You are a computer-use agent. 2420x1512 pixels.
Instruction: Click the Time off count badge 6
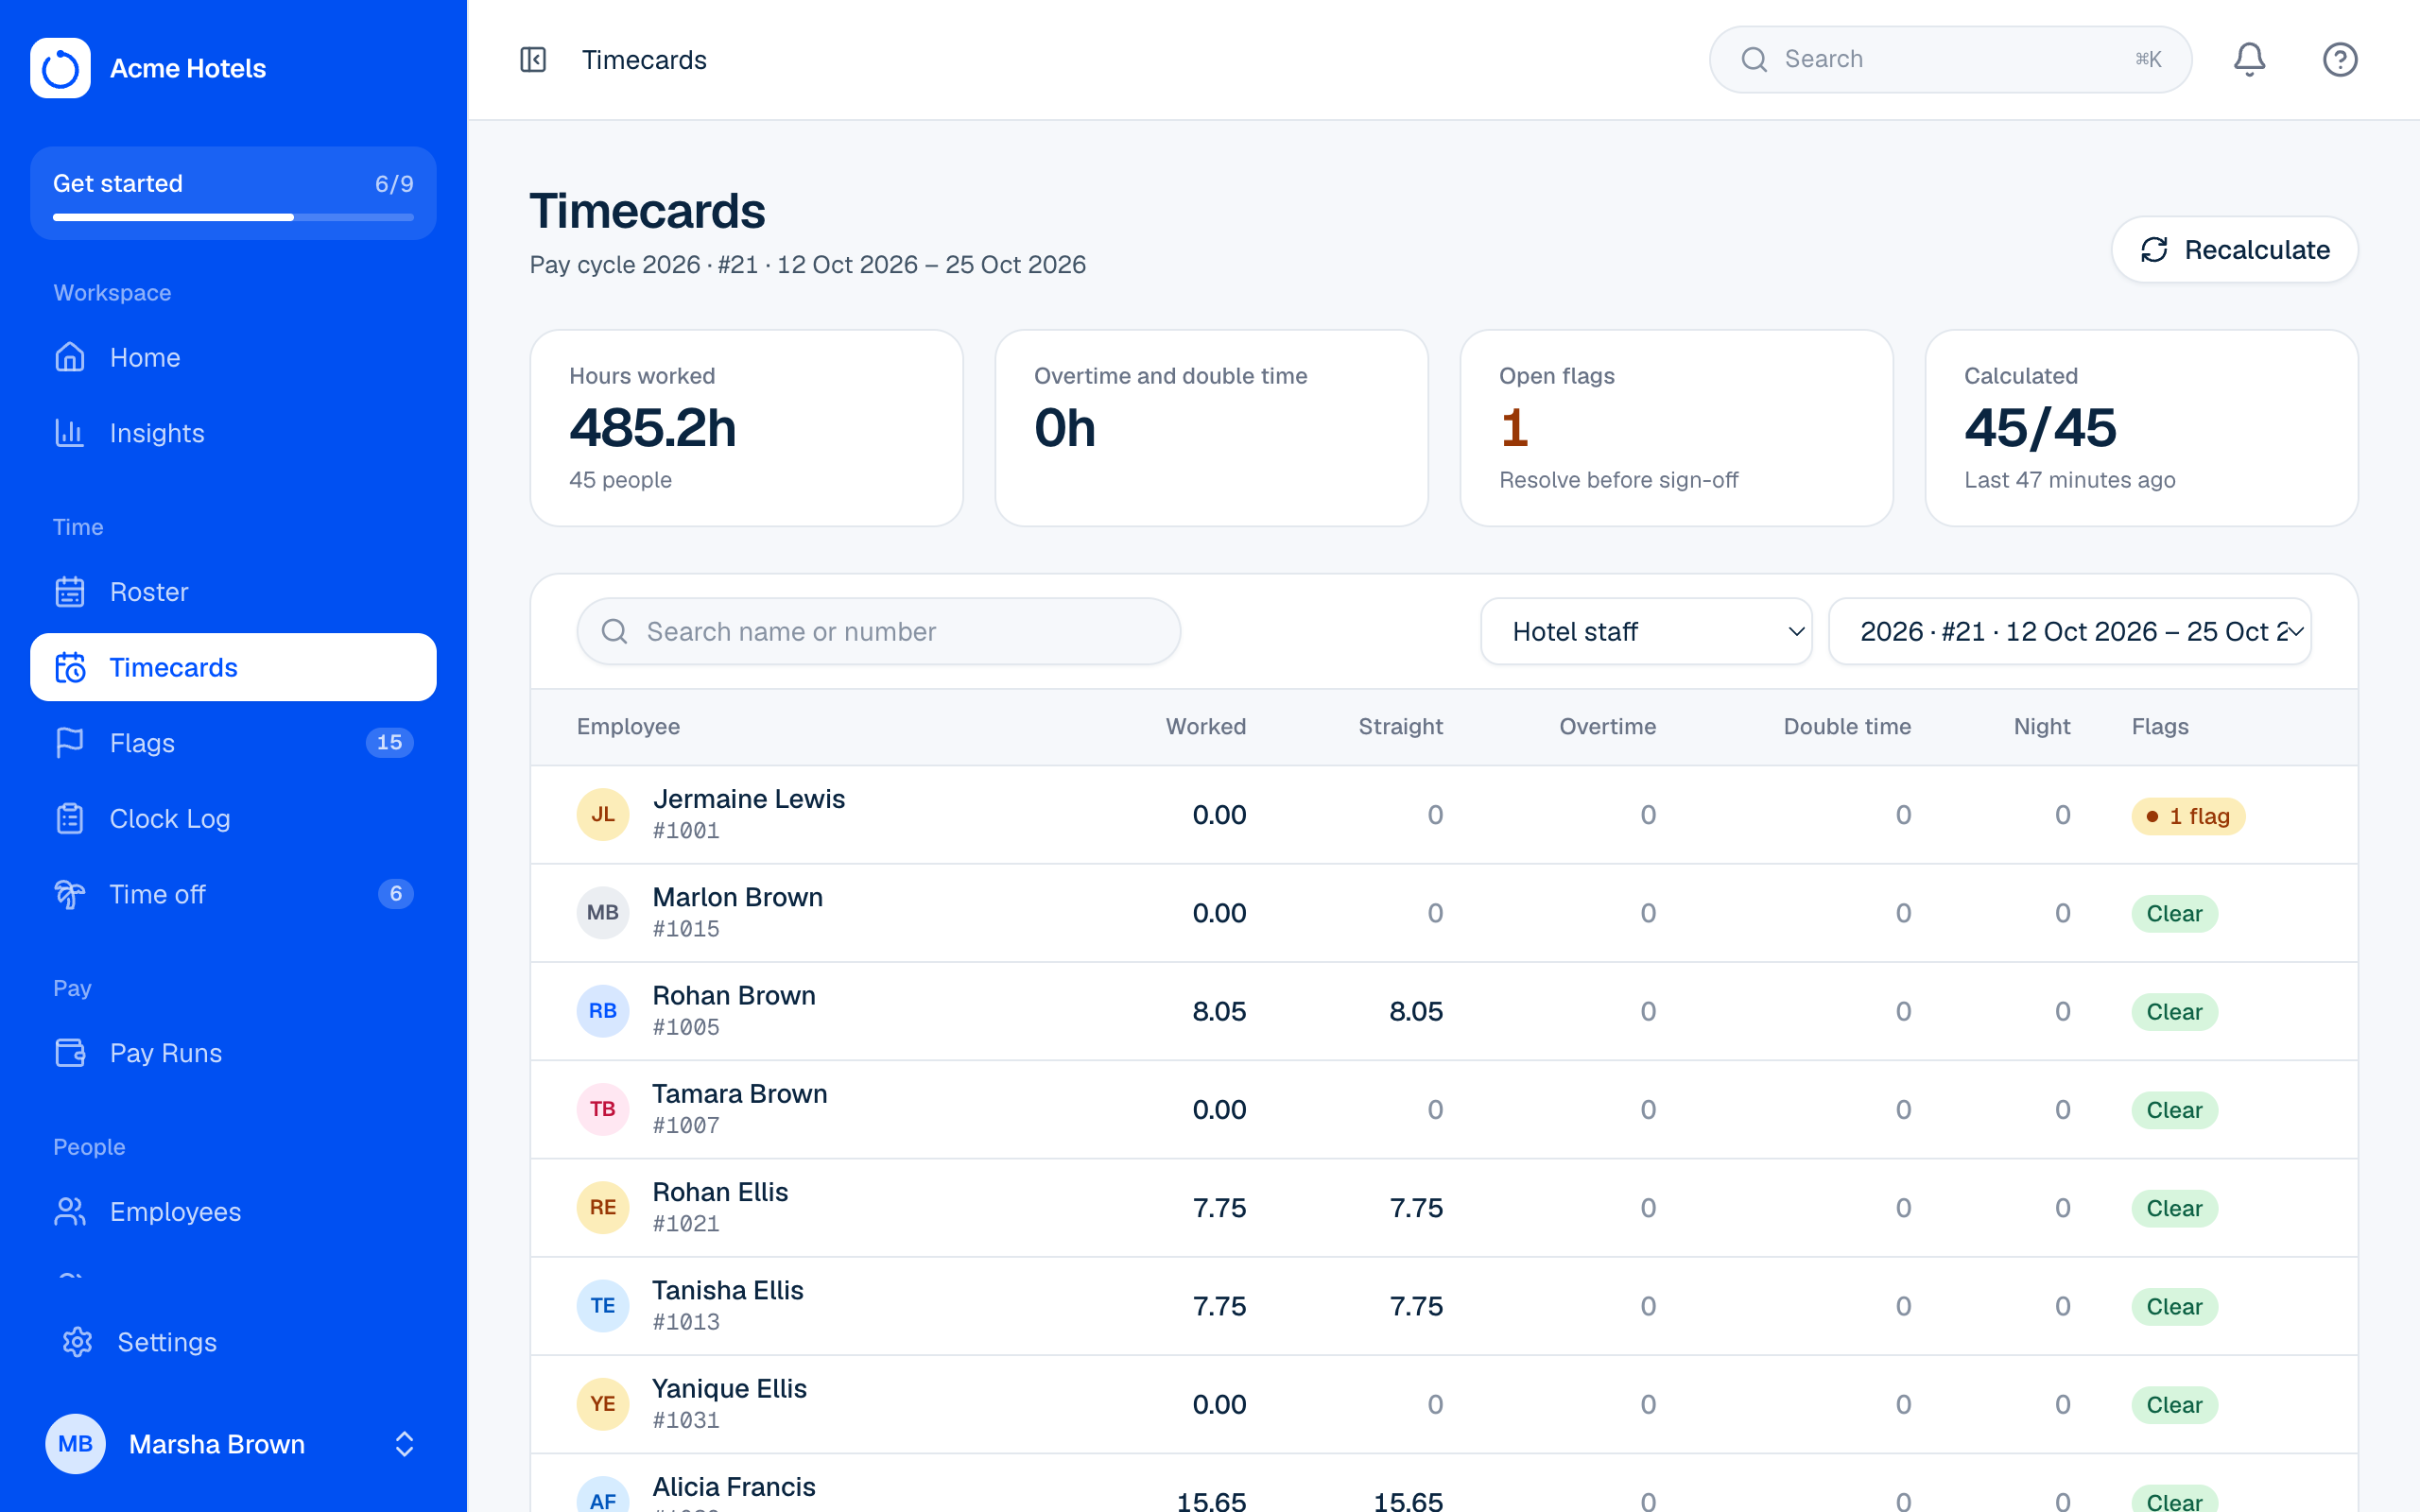pyautogui.click(x=395, y=894)
